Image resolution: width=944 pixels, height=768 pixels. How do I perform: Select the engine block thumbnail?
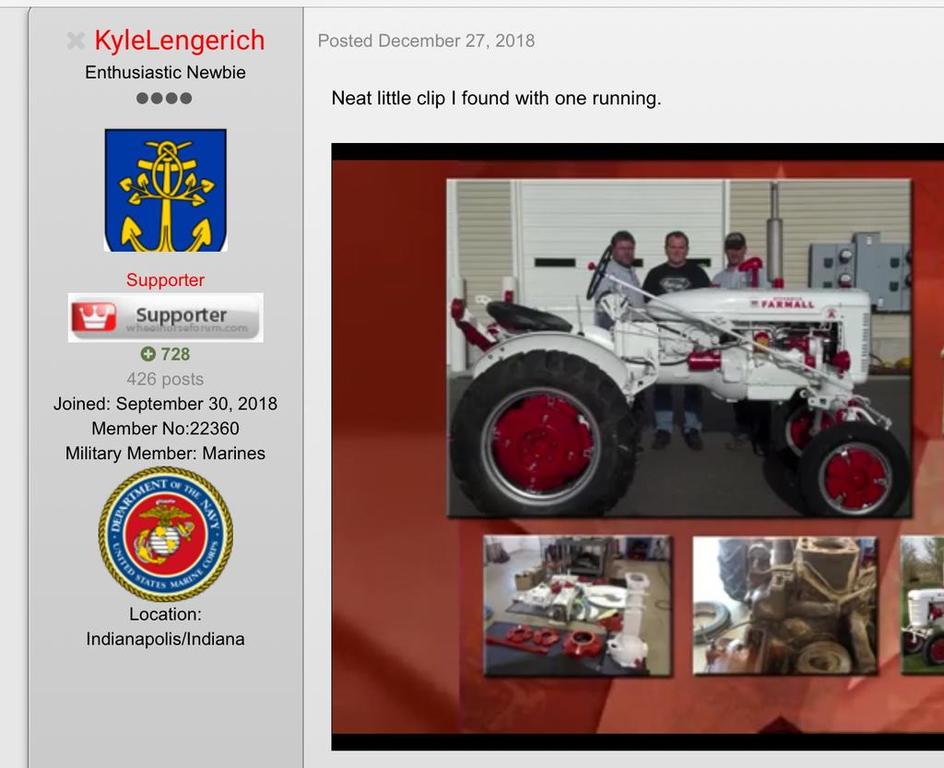click(785, 605)
